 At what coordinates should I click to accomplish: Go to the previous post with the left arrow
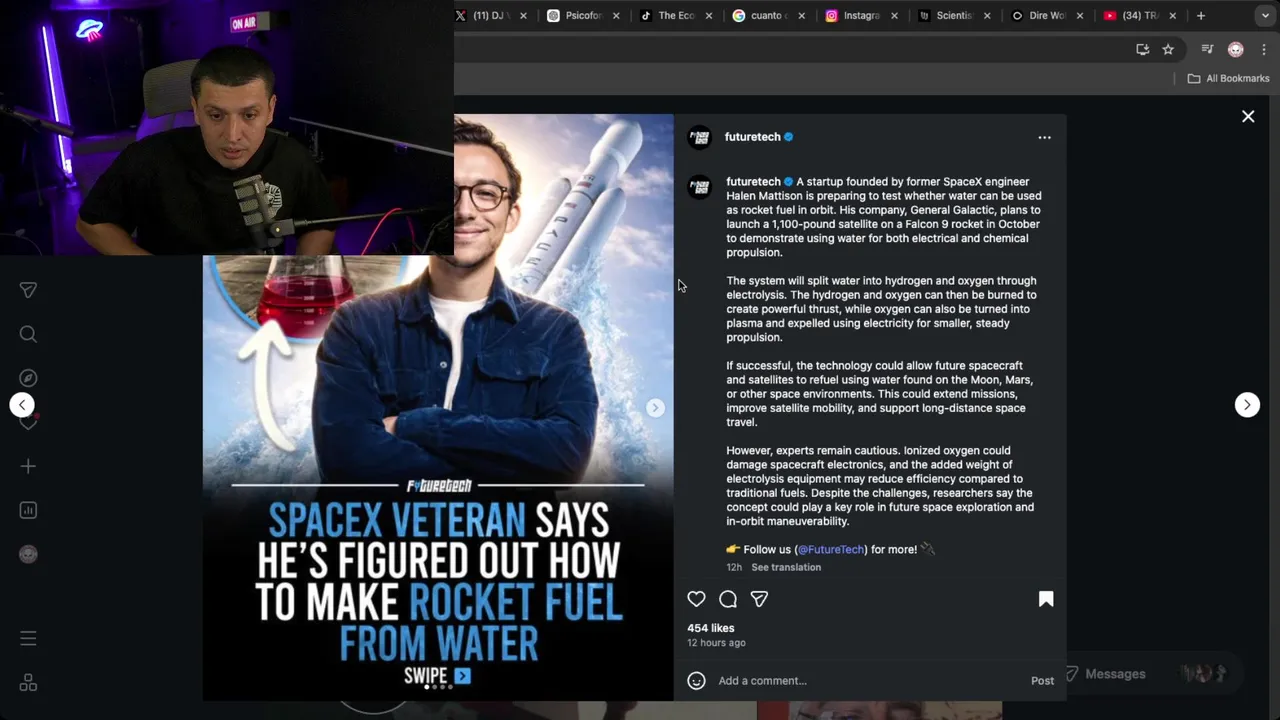[22, 405]
